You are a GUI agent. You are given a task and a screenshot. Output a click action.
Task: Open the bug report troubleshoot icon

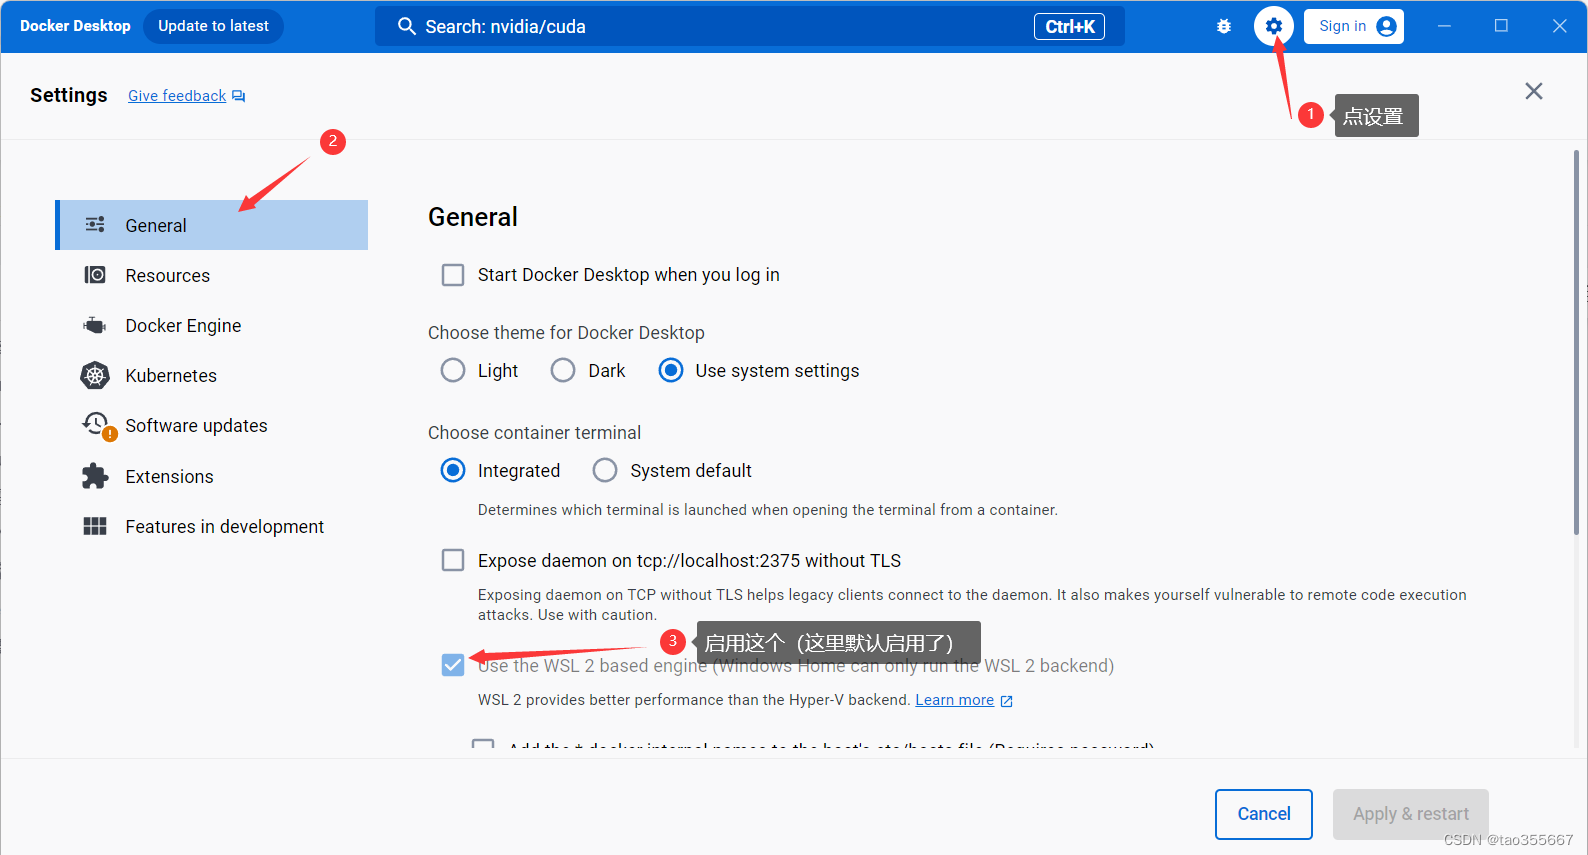[x=1224, y=27]
